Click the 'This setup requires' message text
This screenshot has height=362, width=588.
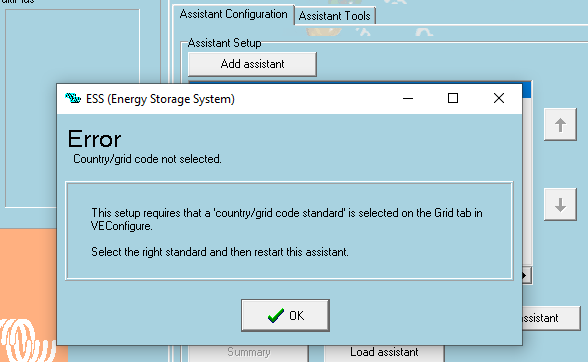(287, 219)
